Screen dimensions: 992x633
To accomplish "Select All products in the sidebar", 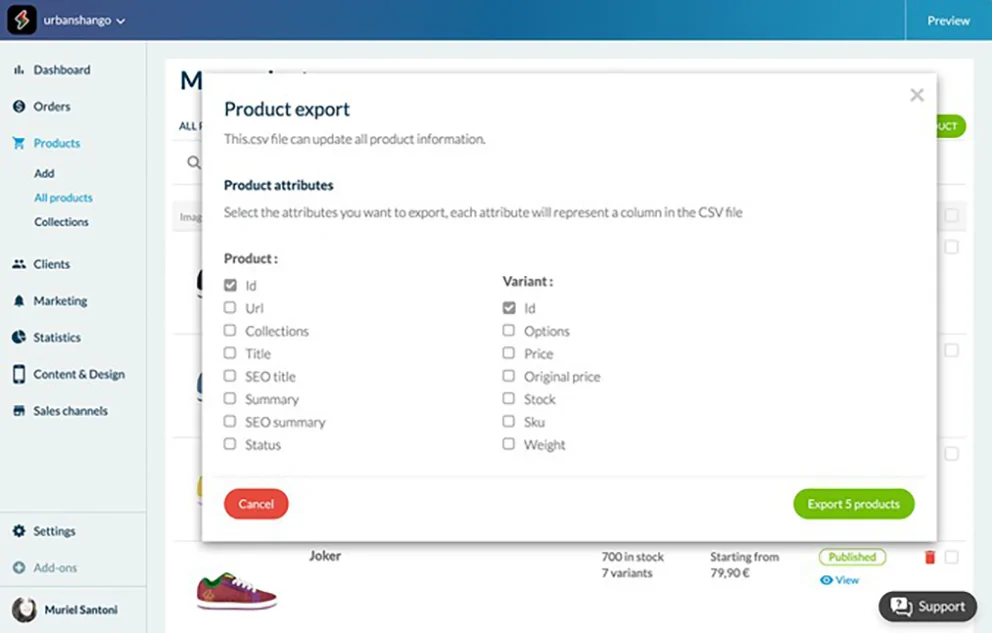I will 63,197.
